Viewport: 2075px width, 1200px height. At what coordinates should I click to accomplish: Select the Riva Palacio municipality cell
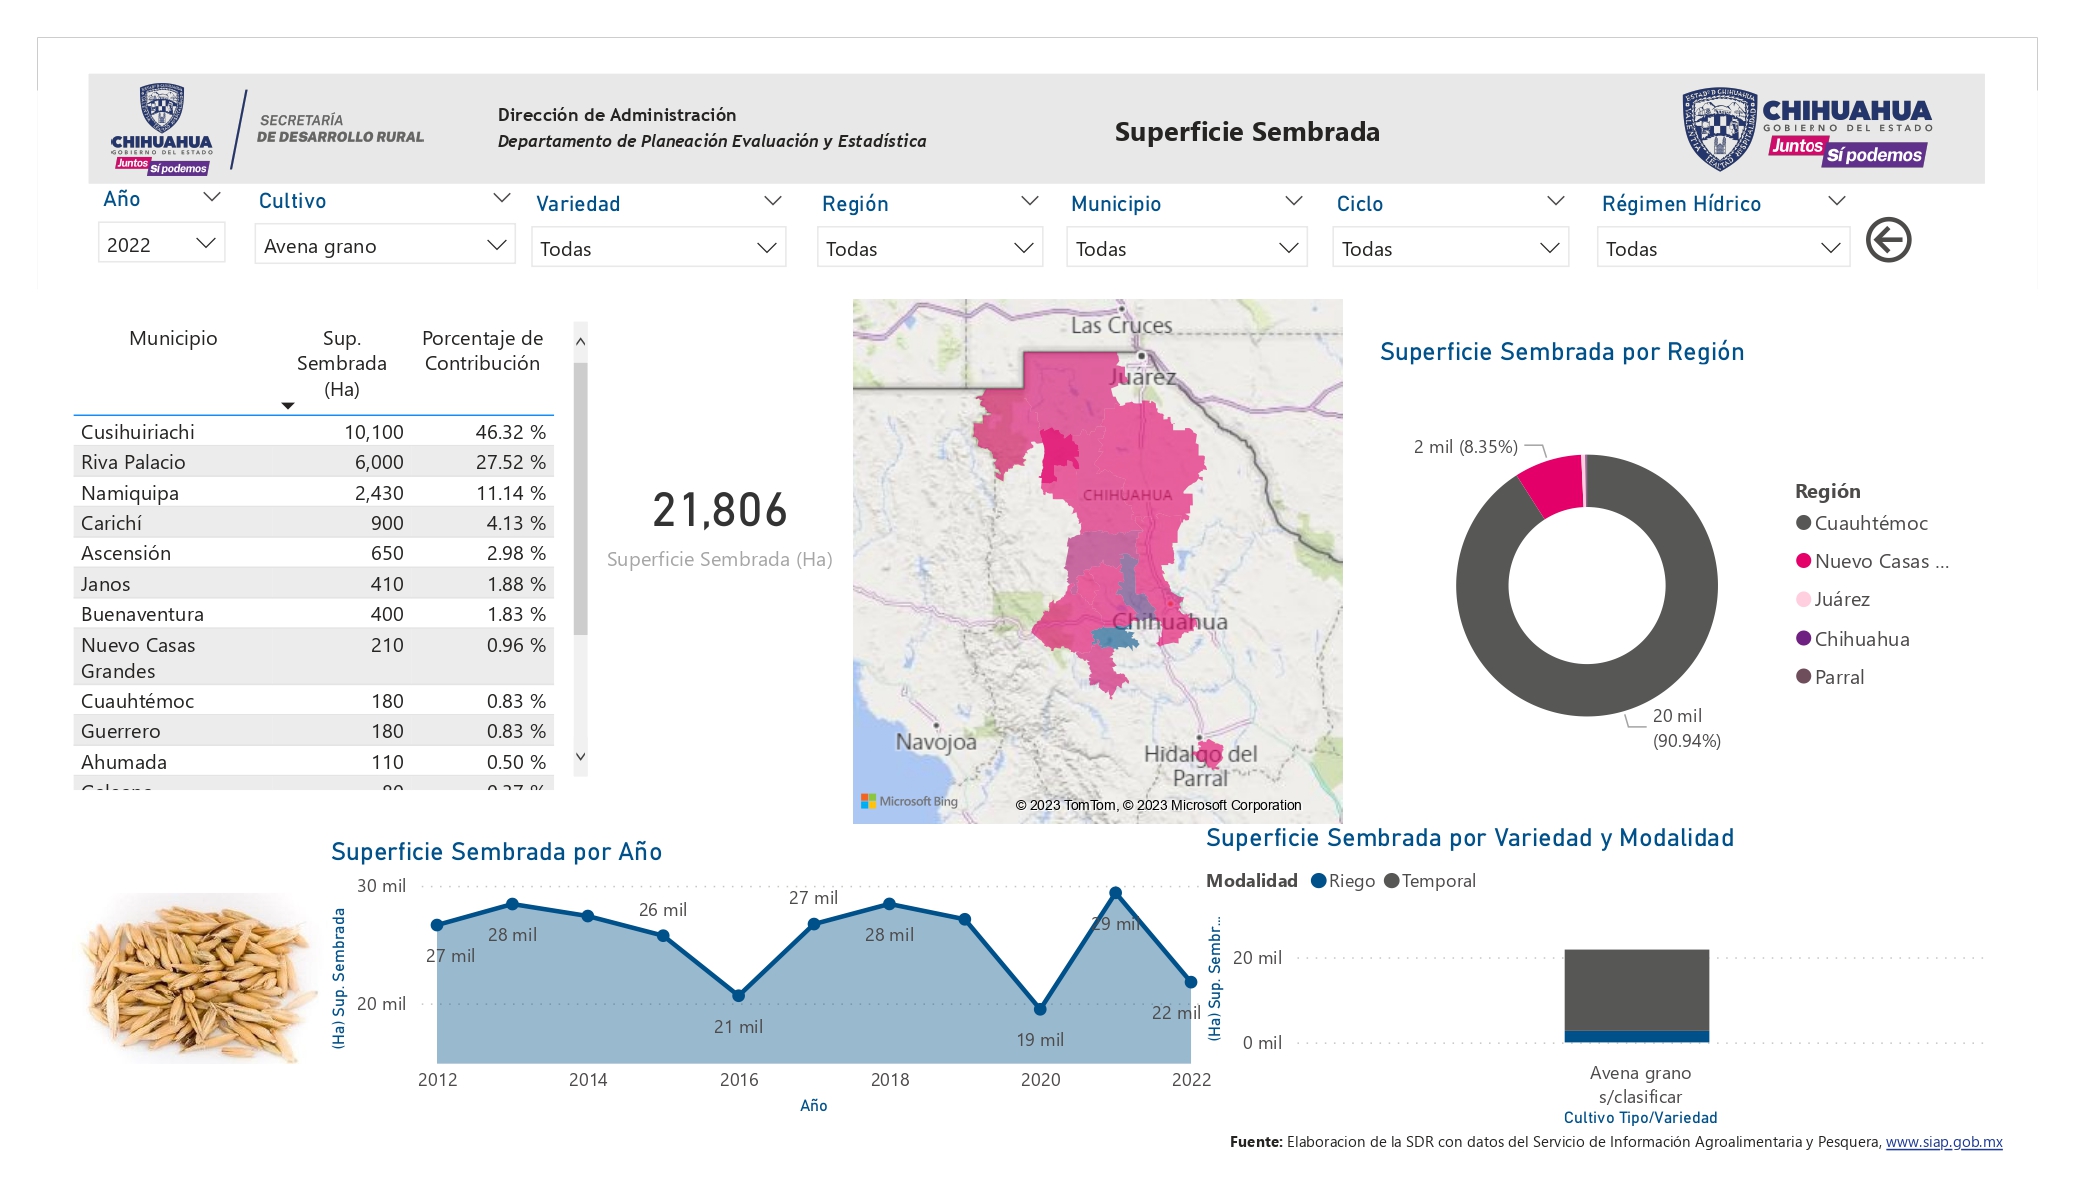click(x=133, y=462)
